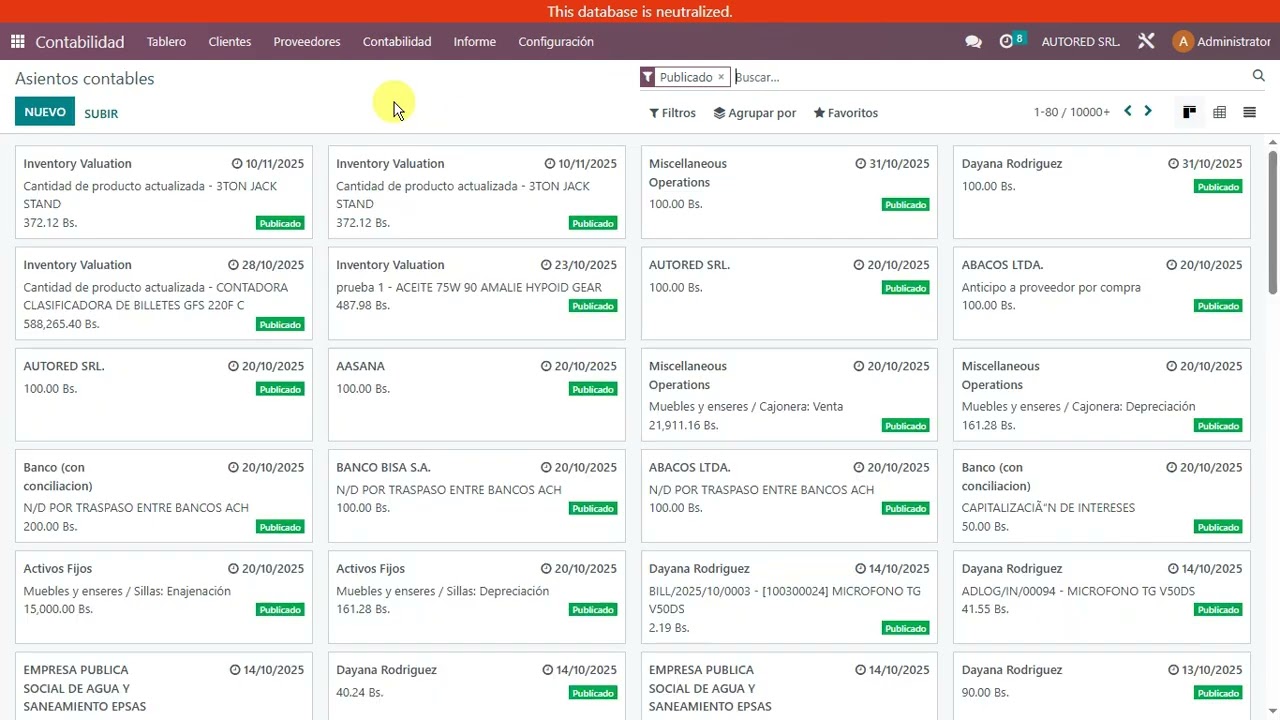Focus the Buscar search field
Viewport: 1280px width, 720px height.
click(990, 77)
